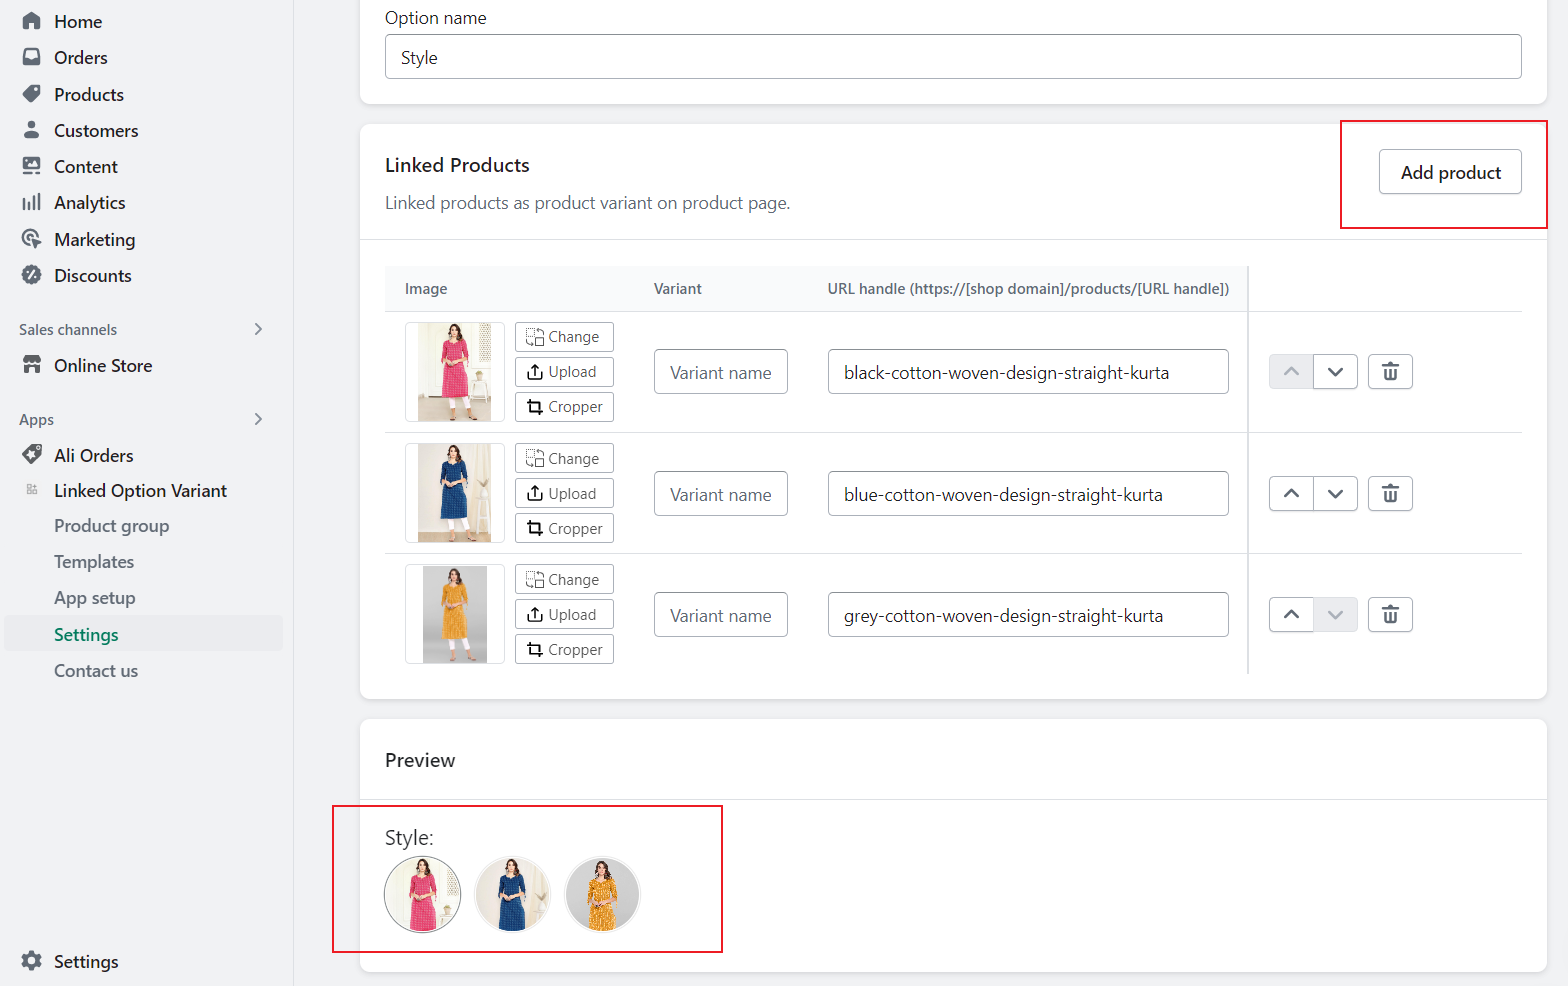This screenshot has height=986, width=1568.
Task: Open Analytics in the sidebar
Action: pos(89,203)
